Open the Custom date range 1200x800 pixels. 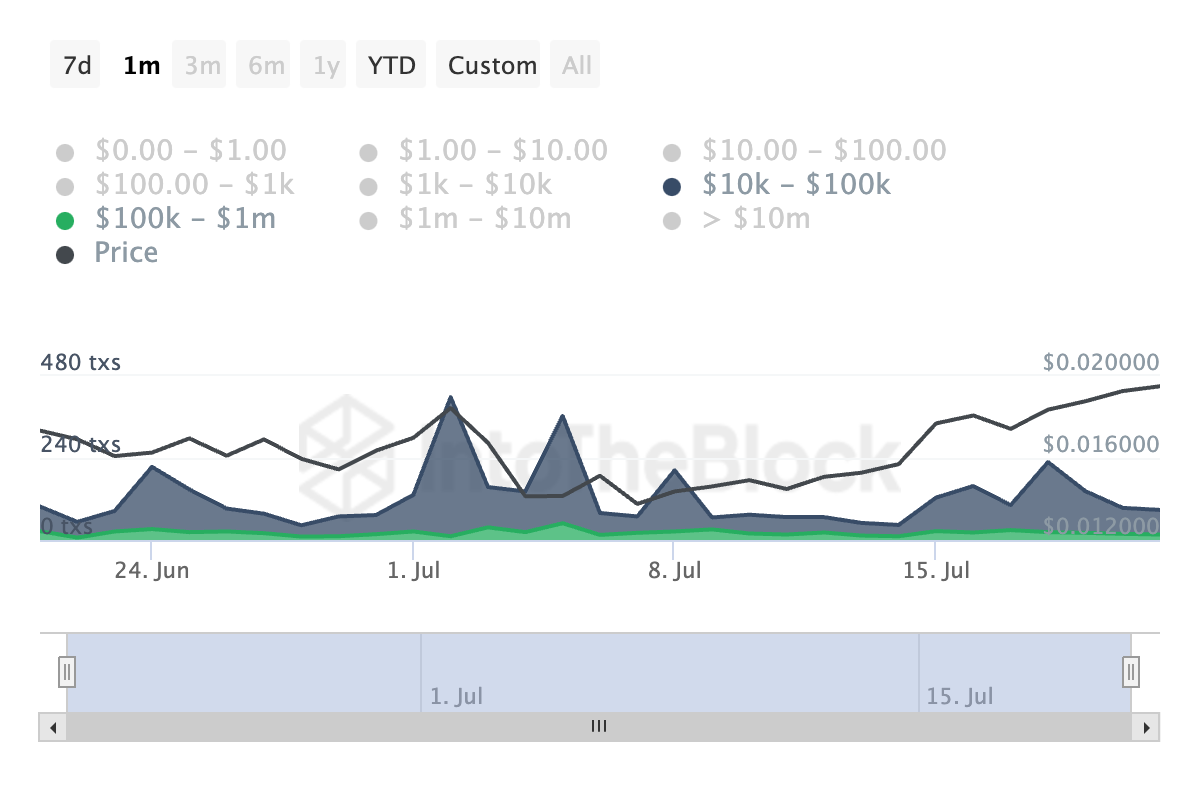(492, 66)
